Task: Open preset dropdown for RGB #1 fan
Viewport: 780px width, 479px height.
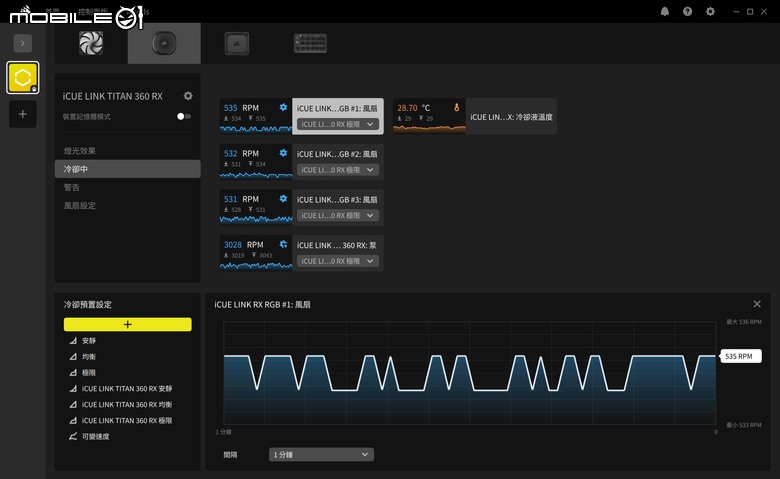Action: (x=338, y=124)
